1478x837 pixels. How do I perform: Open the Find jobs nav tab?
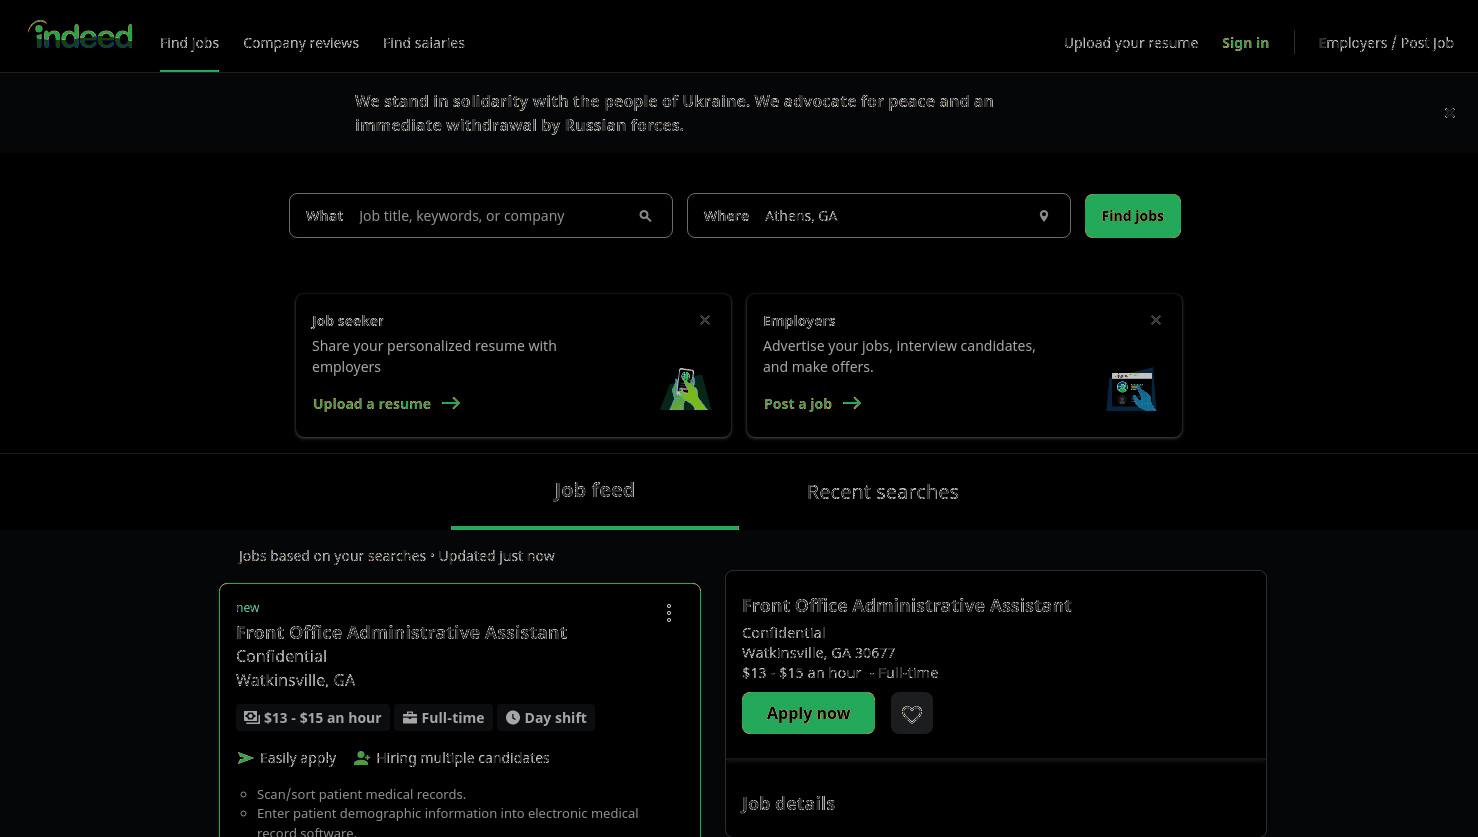[189, 43]
